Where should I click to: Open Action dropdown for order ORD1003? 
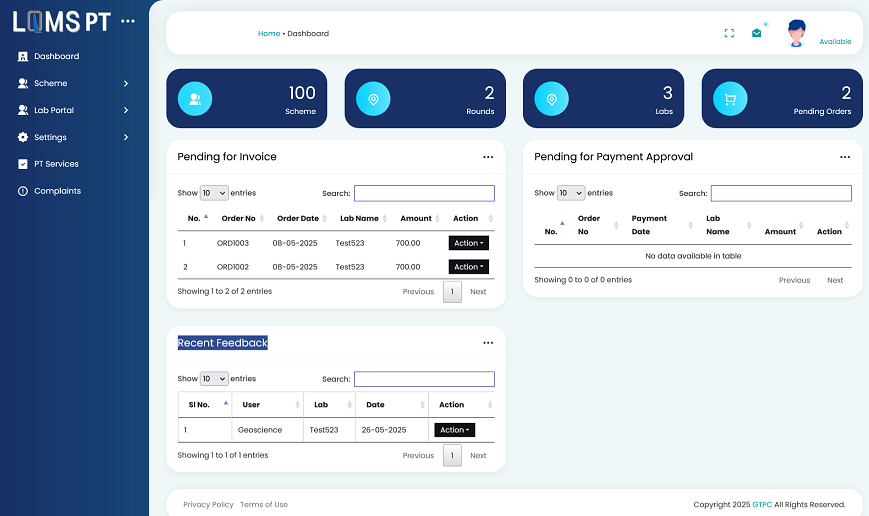[468, 243]
